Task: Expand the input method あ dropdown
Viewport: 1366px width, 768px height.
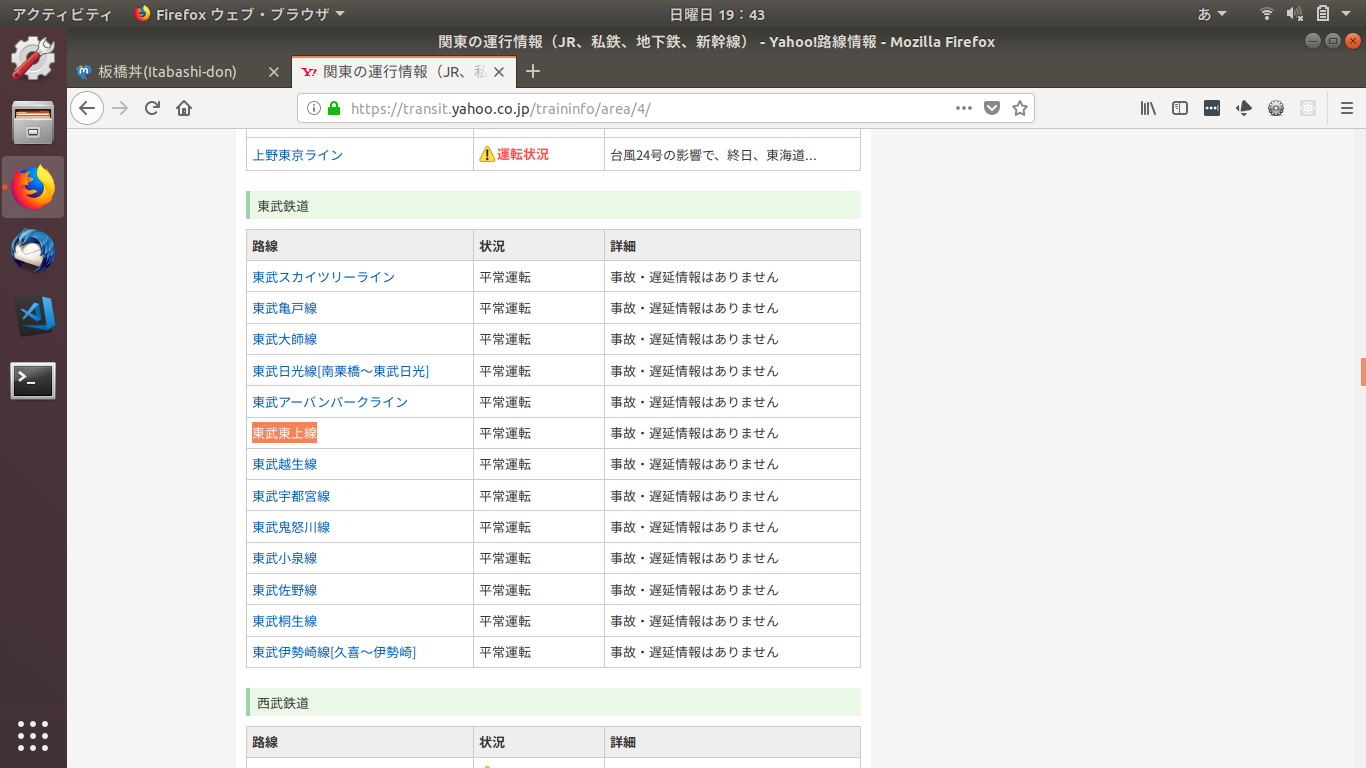Action: 1212,14
